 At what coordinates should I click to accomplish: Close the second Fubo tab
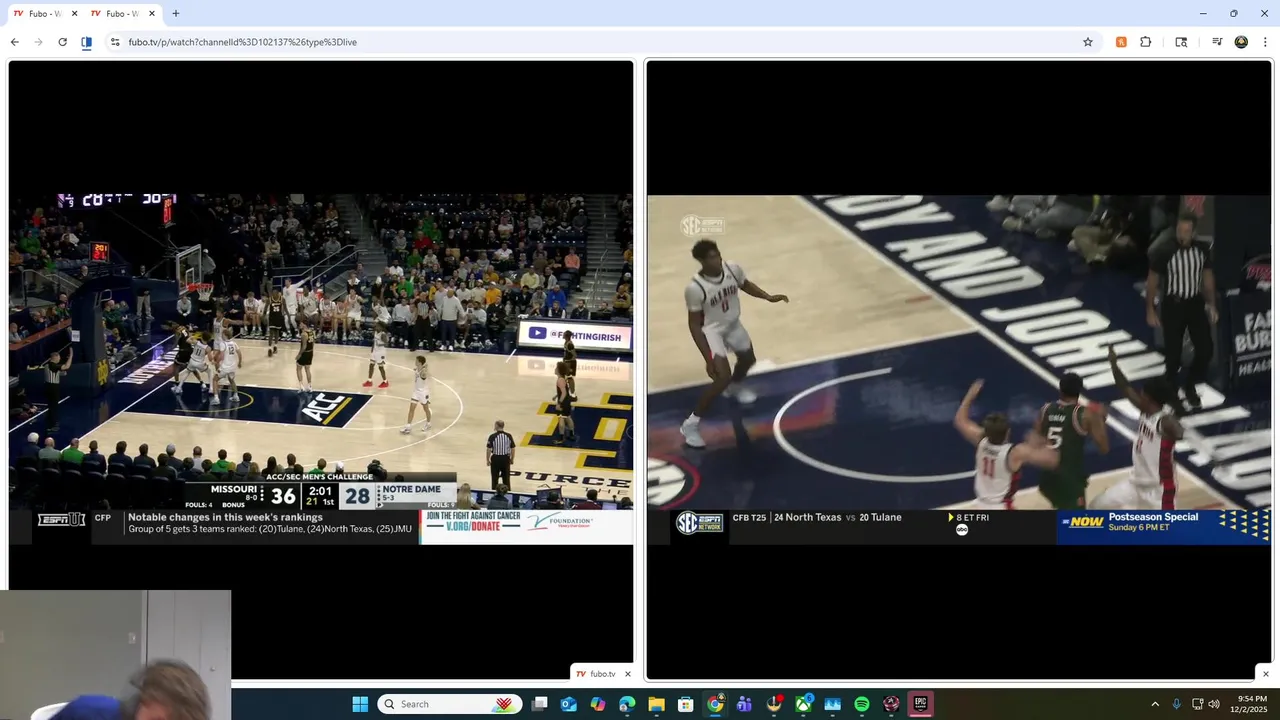152,14
